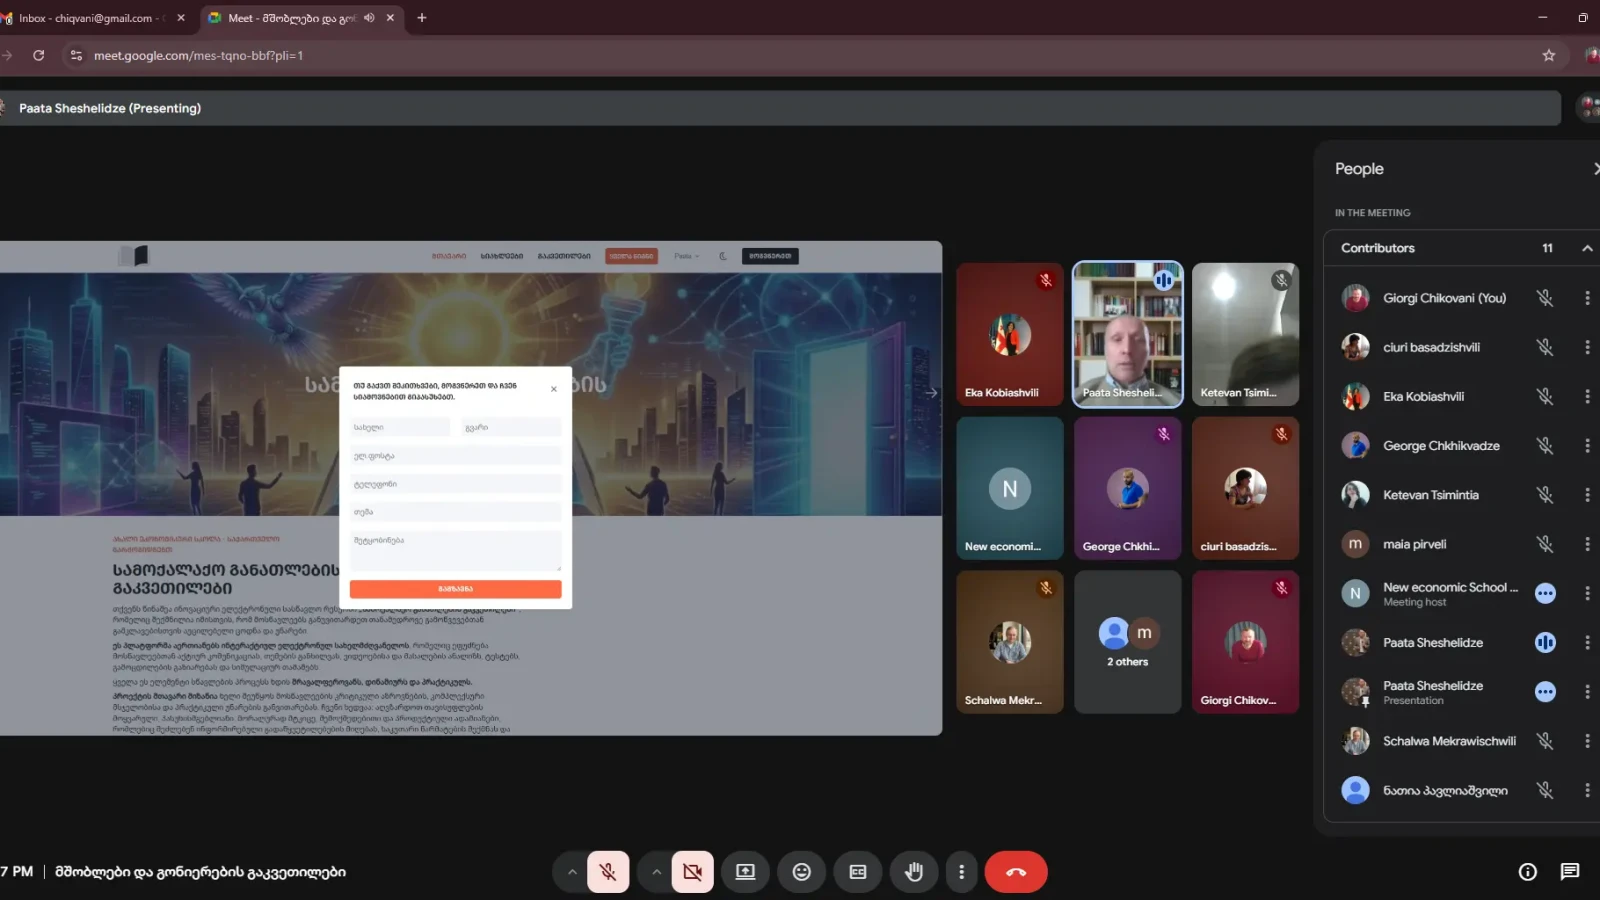Click the red leave call button
The height and width of the screenshot is (900, 1600).
1015,872
